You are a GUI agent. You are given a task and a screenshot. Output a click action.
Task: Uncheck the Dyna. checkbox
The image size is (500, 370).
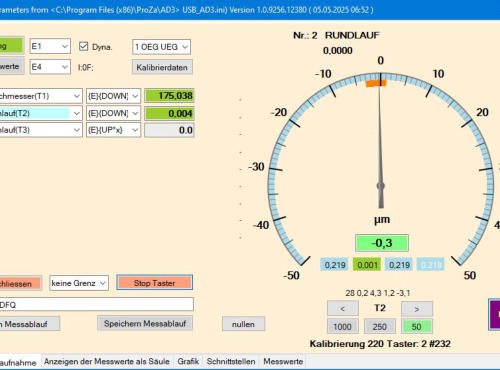point(83,46)
